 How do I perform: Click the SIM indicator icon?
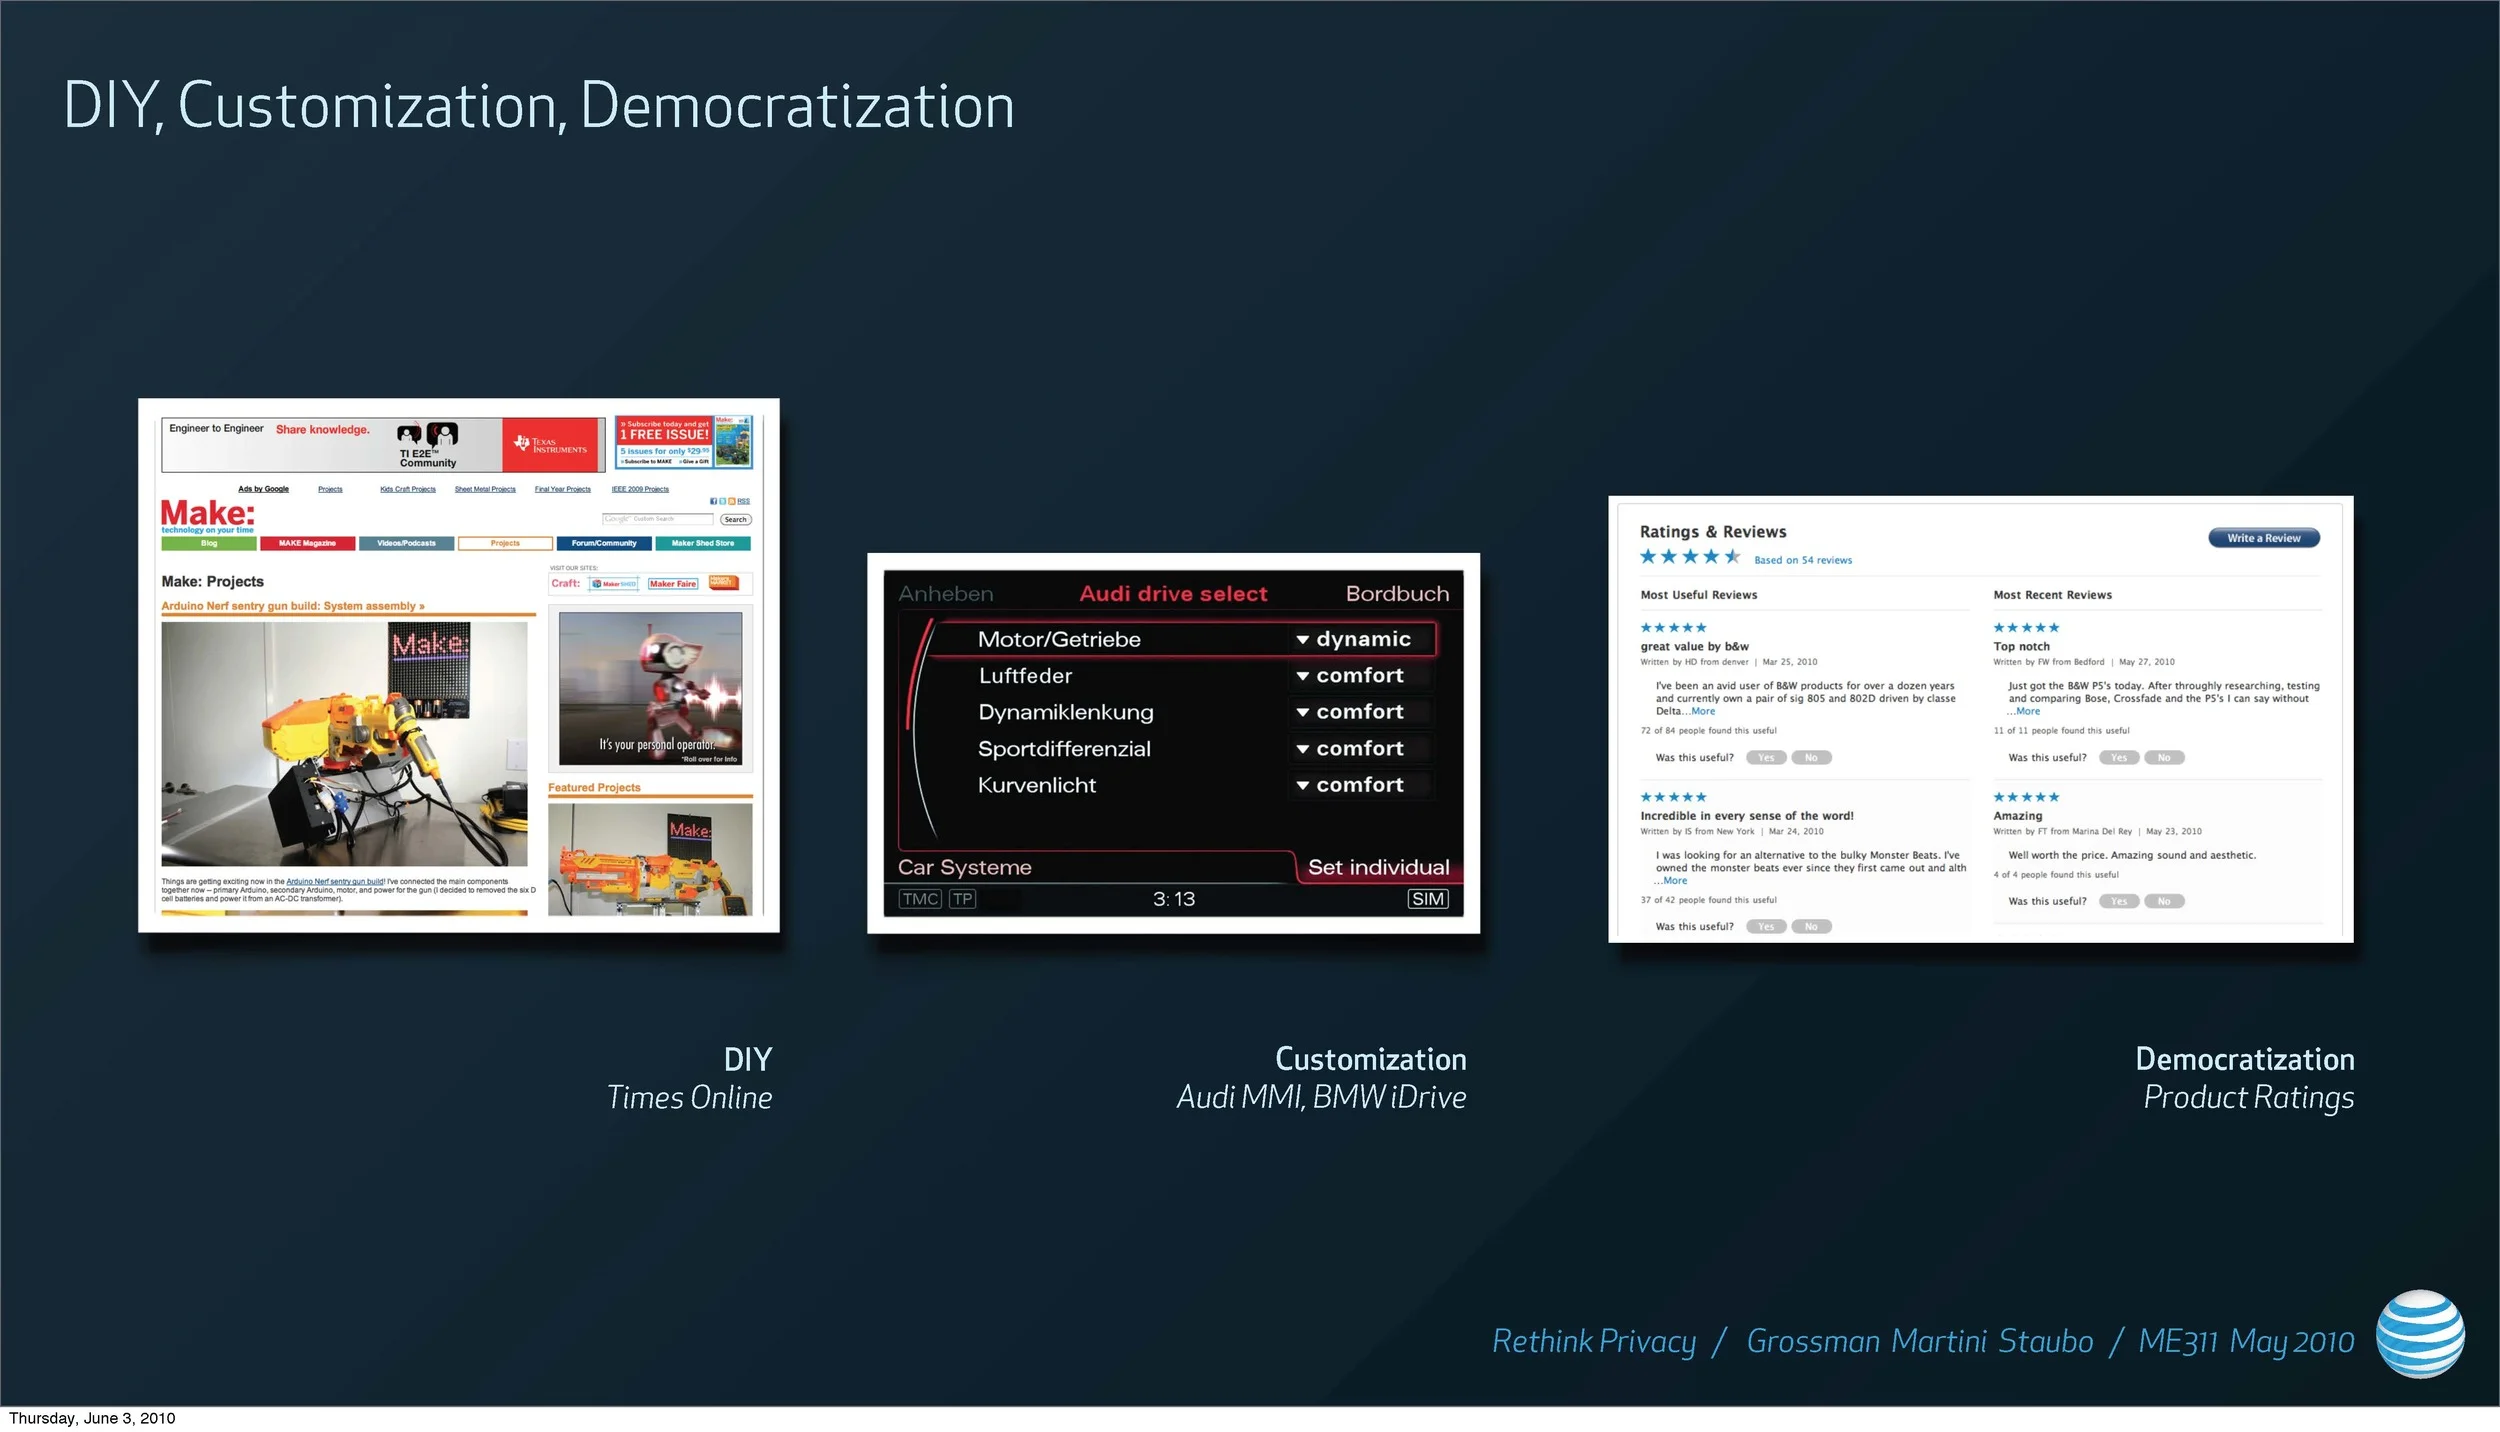(x=1427, y=899)
